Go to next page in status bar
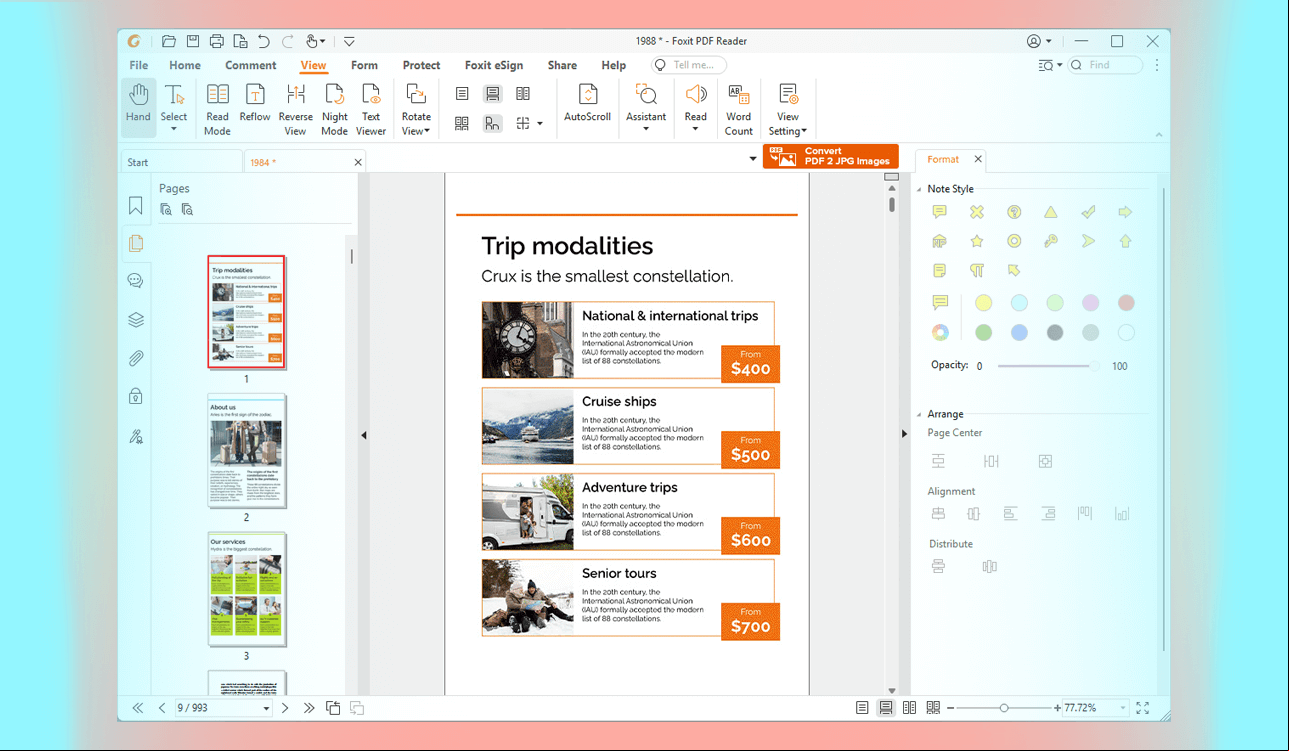This screenshot has width=1289, height=751. (x=285, y=708)
